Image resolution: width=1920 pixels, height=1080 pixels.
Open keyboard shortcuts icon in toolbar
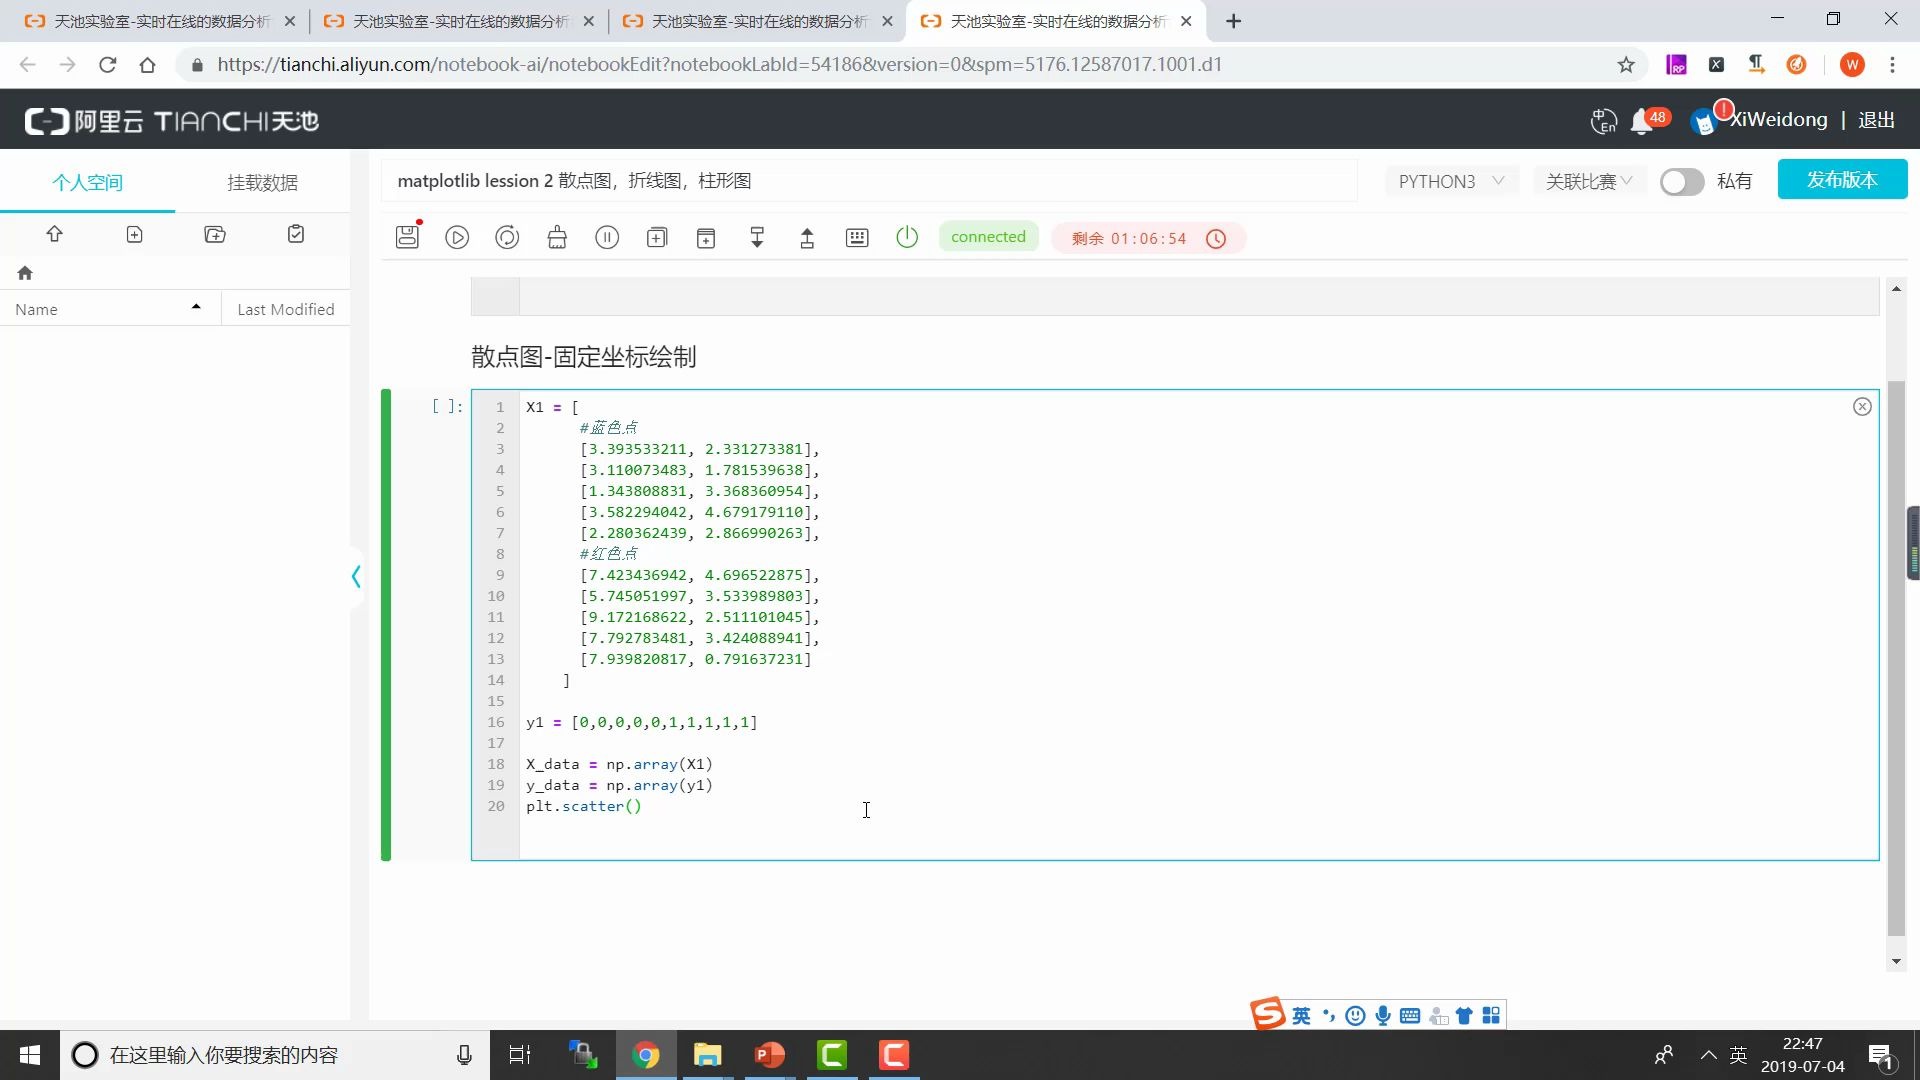click(857, 237)
